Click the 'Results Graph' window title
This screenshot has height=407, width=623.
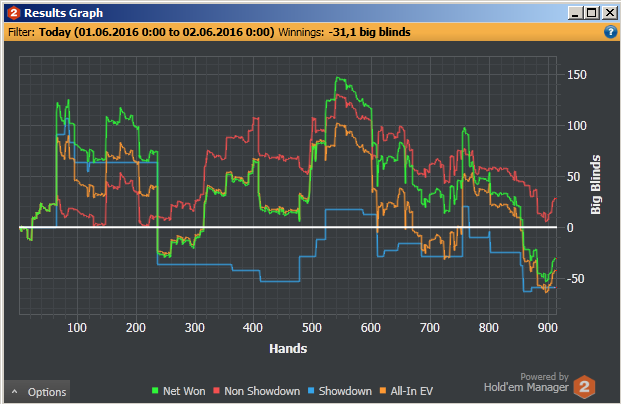(64, 13)
